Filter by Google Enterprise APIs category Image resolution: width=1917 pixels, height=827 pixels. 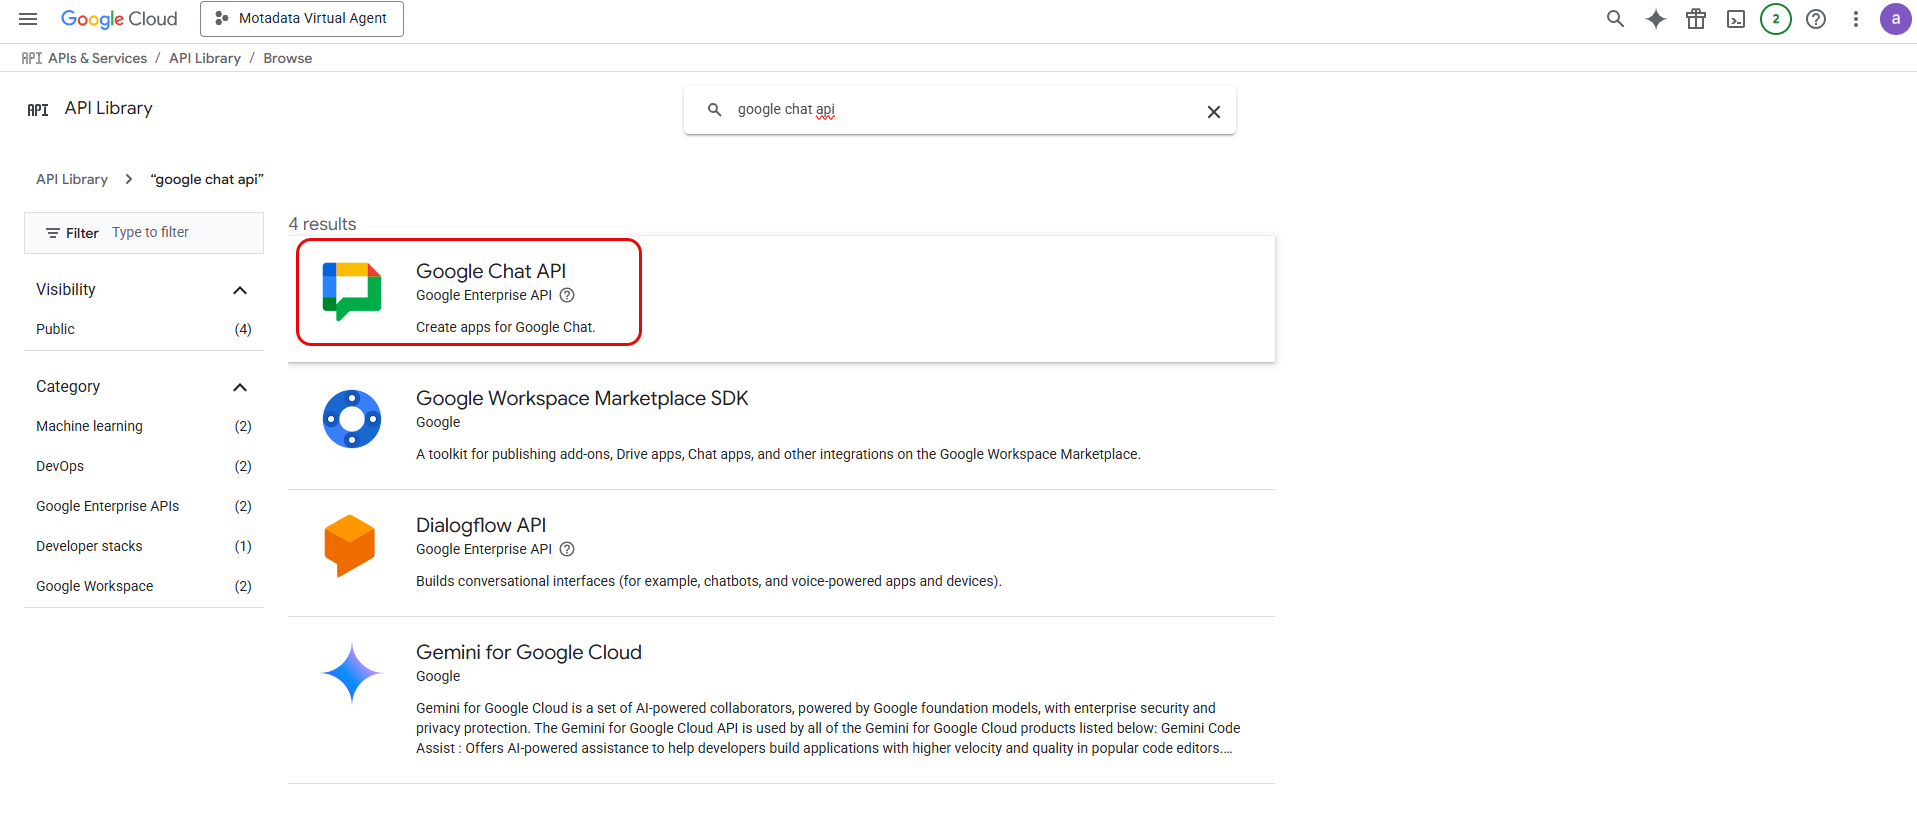144,506
